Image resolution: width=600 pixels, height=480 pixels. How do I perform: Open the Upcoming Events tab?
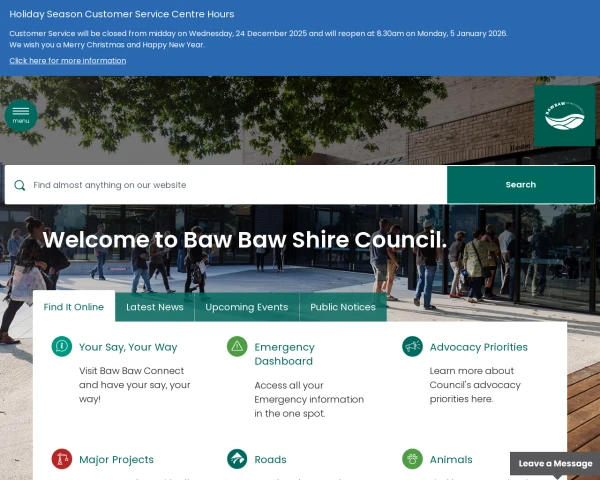coord(247,307)
